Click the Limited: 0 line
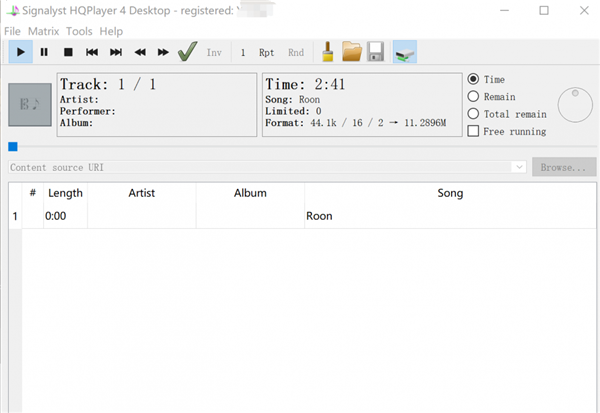Viewport: 600px width, 413px height. (293, 111)
